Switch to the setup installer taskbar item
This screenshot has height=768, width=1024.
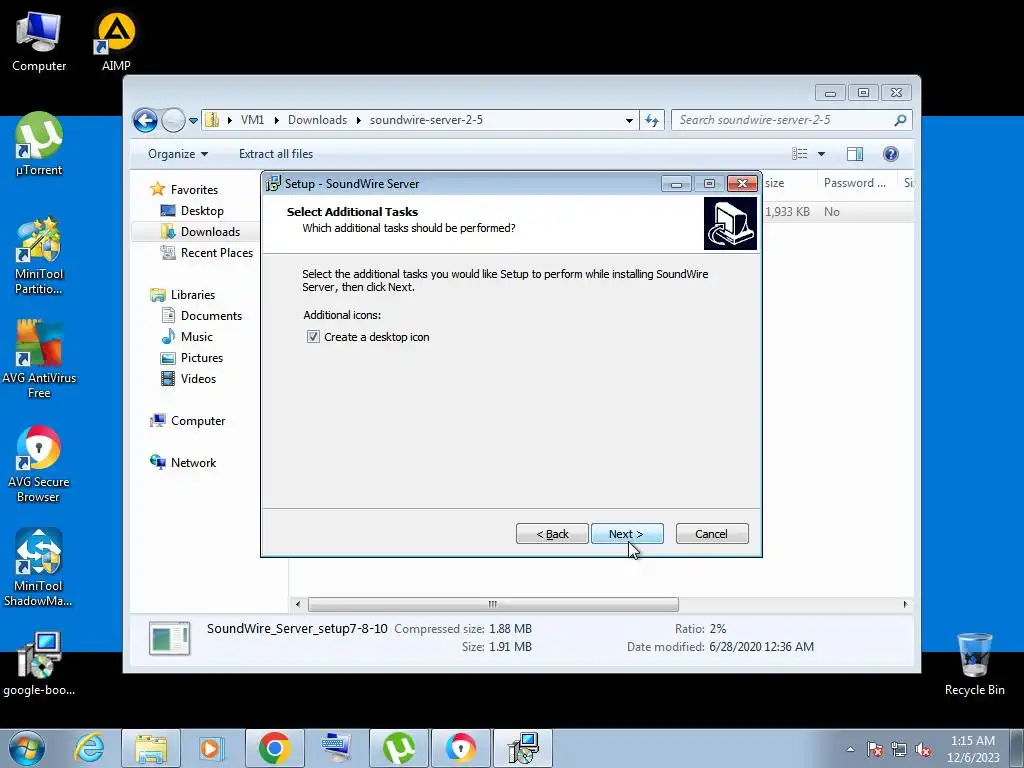pyautogui.click(x=522, y=748)
